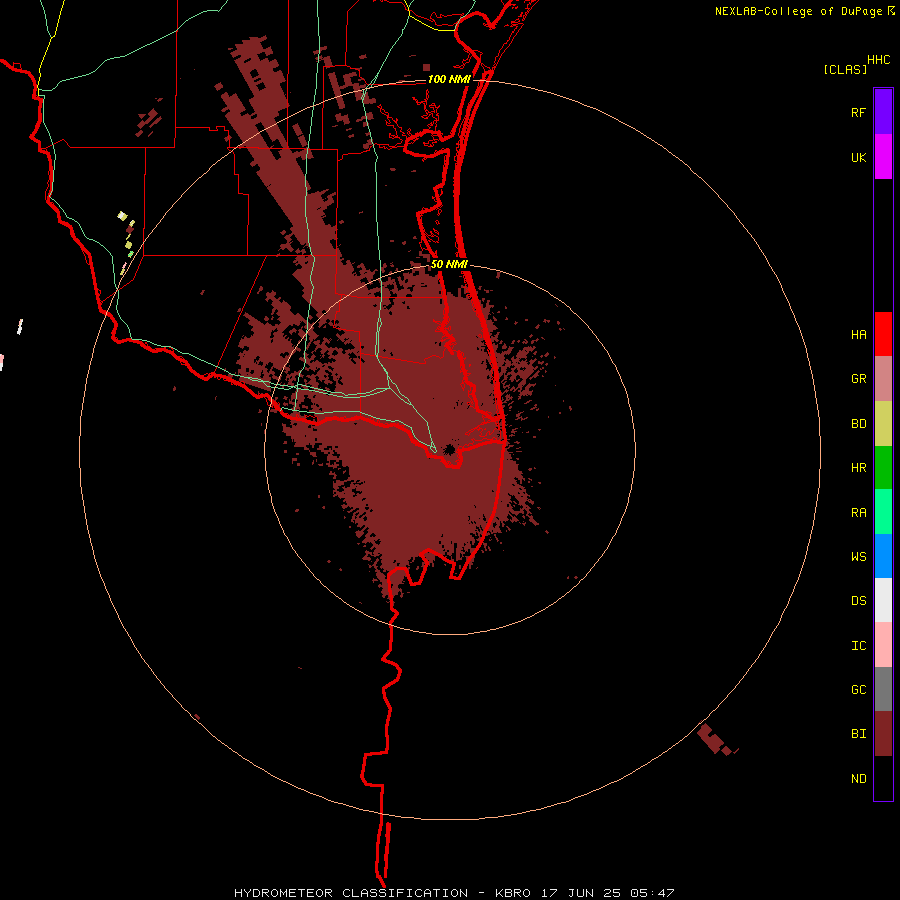
Task: Click the 50 NMI range ring label
Action: click(449, 264)
